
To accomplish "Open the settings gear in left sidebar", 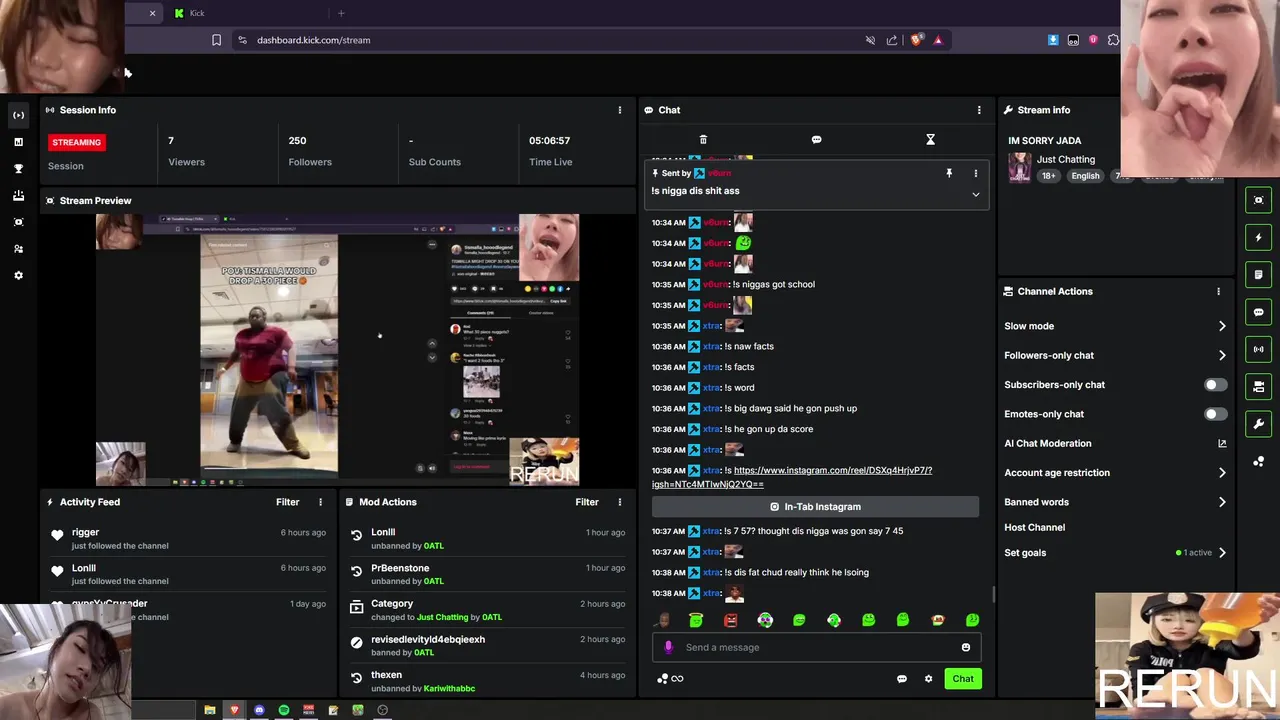I will coord(18,275).
